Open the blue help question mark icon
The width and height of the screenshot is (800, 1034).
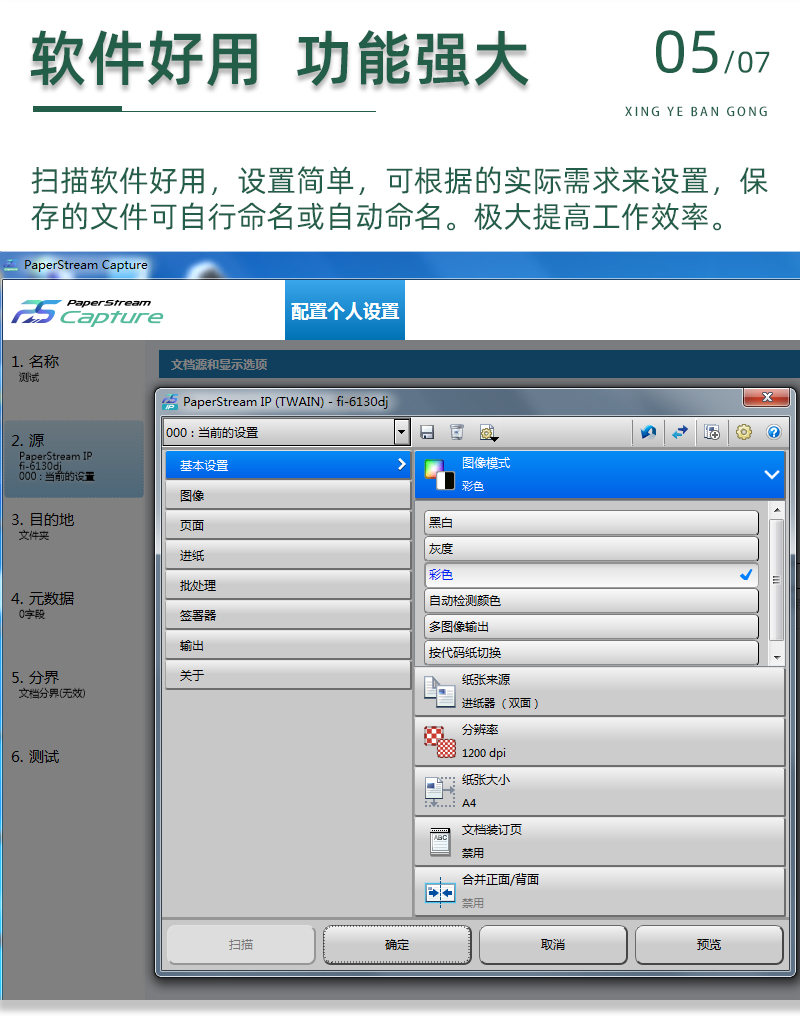click(x=774, y=432)
